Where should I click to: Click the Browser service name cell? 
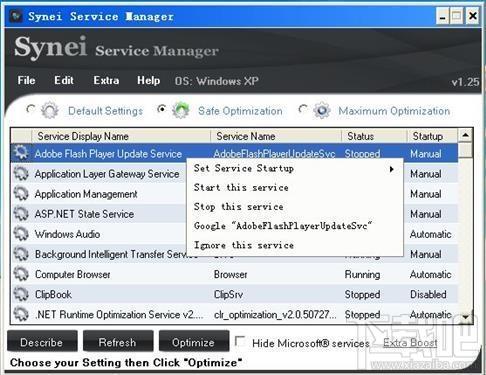tap(230, 274)
